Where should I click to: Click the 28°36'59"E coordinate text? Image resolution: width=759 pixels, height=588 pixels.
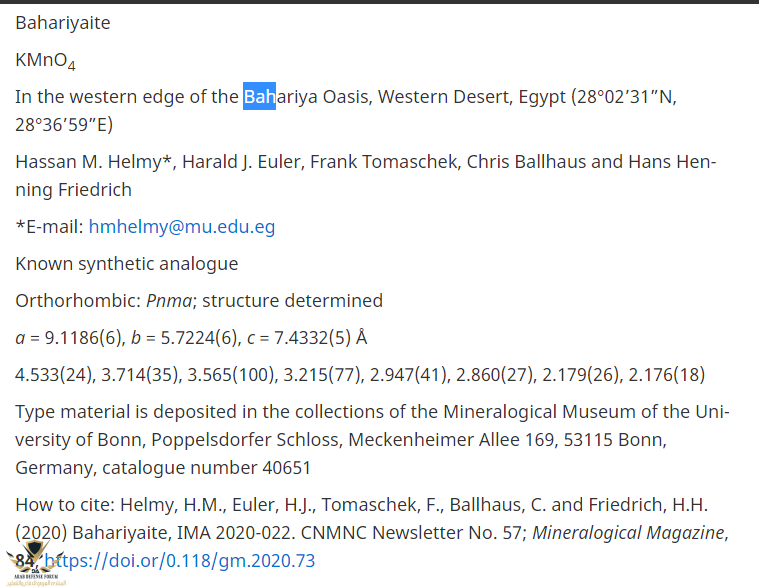(64, 124)
